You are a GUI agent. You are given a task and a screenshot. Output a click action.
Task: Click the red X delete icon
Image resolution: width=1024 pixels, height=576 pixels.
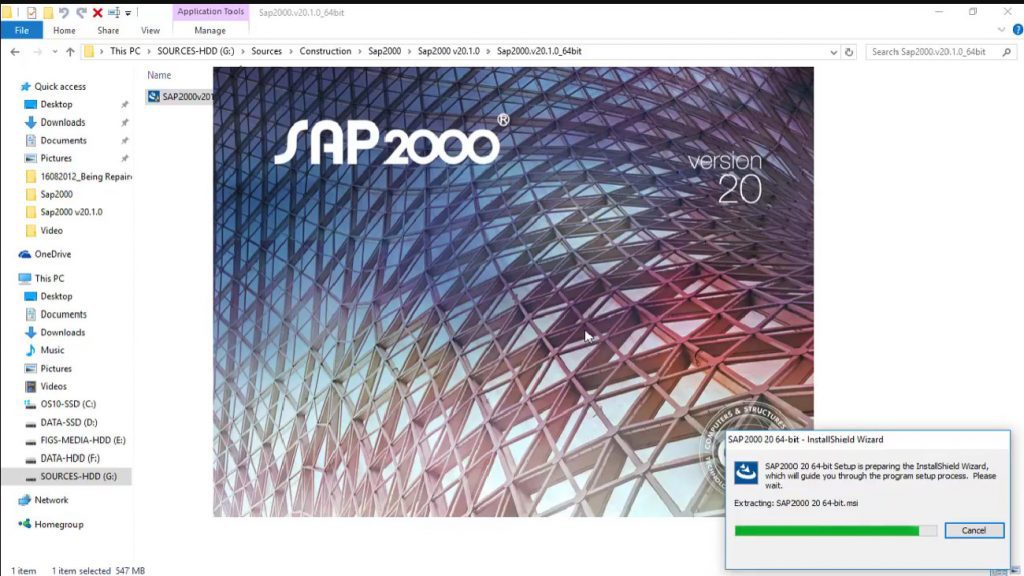click(x=97, y=13)
